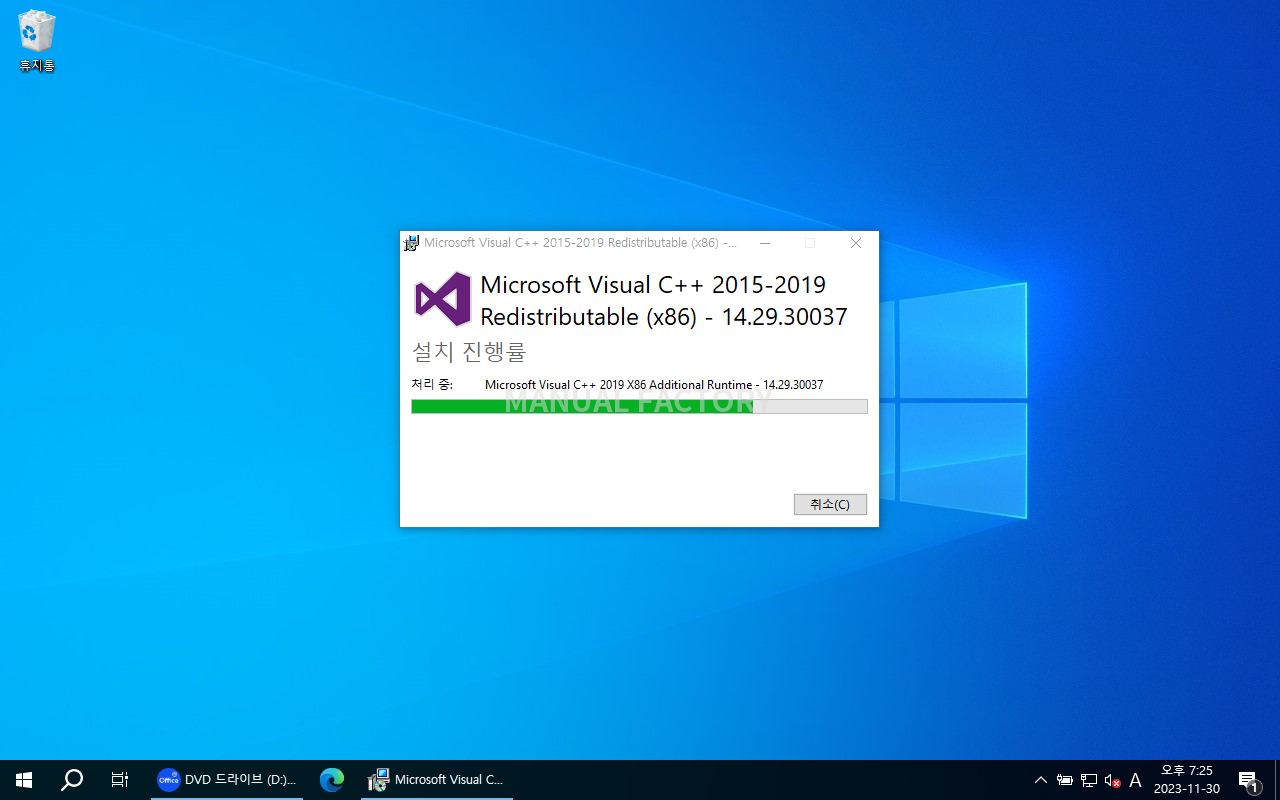This screenshot has height=800, width=1280.
Task: Launch Microsoft Edge from the taskbar
Action: tap(332, 780)
